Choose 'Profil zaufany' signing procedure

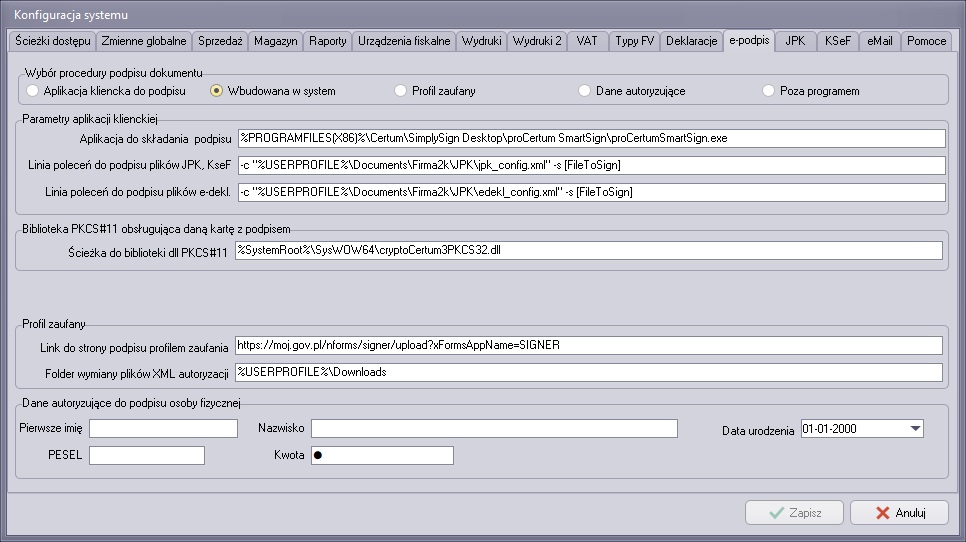click(x=401, y=91)
